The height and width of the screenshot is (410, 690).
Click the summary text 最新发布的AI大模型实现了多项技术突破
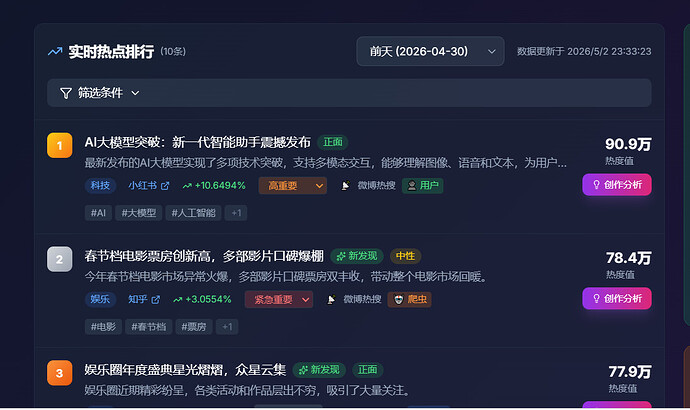(x=185, y=163)
